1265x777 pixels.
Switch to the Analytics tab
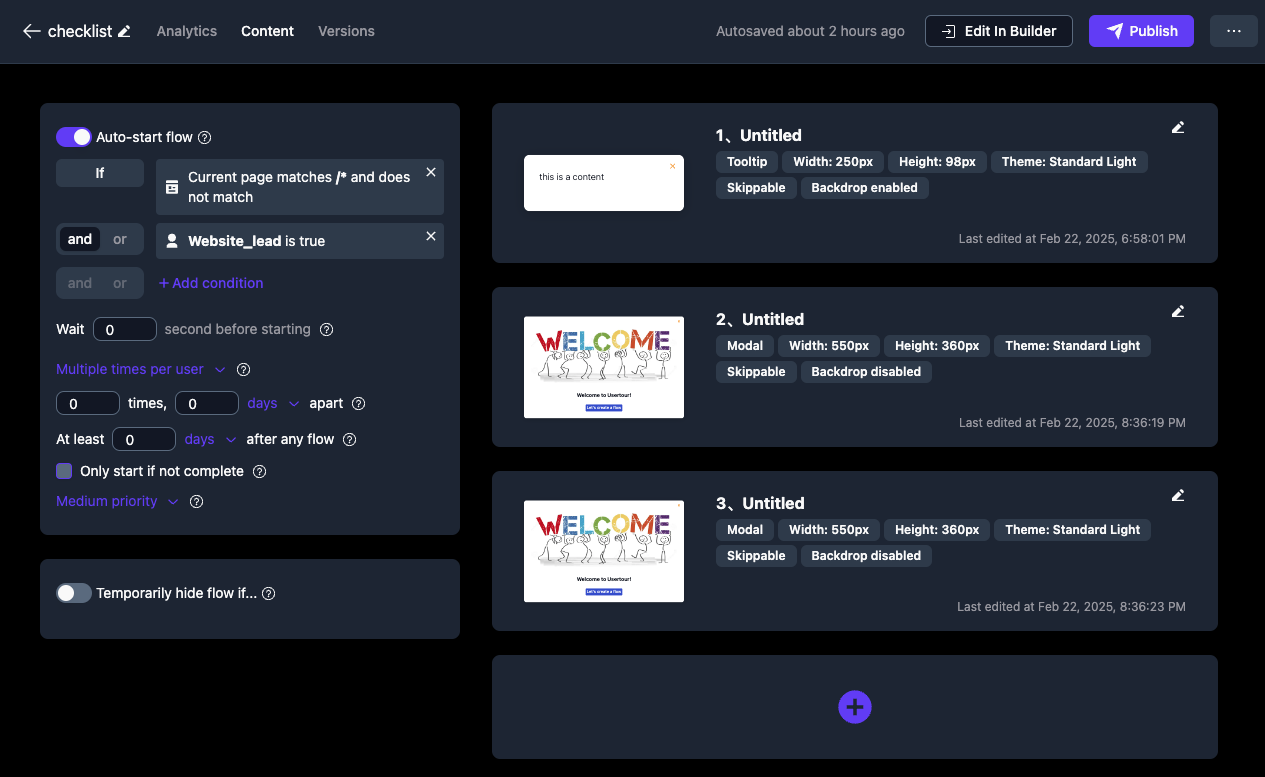pos(186,31)
